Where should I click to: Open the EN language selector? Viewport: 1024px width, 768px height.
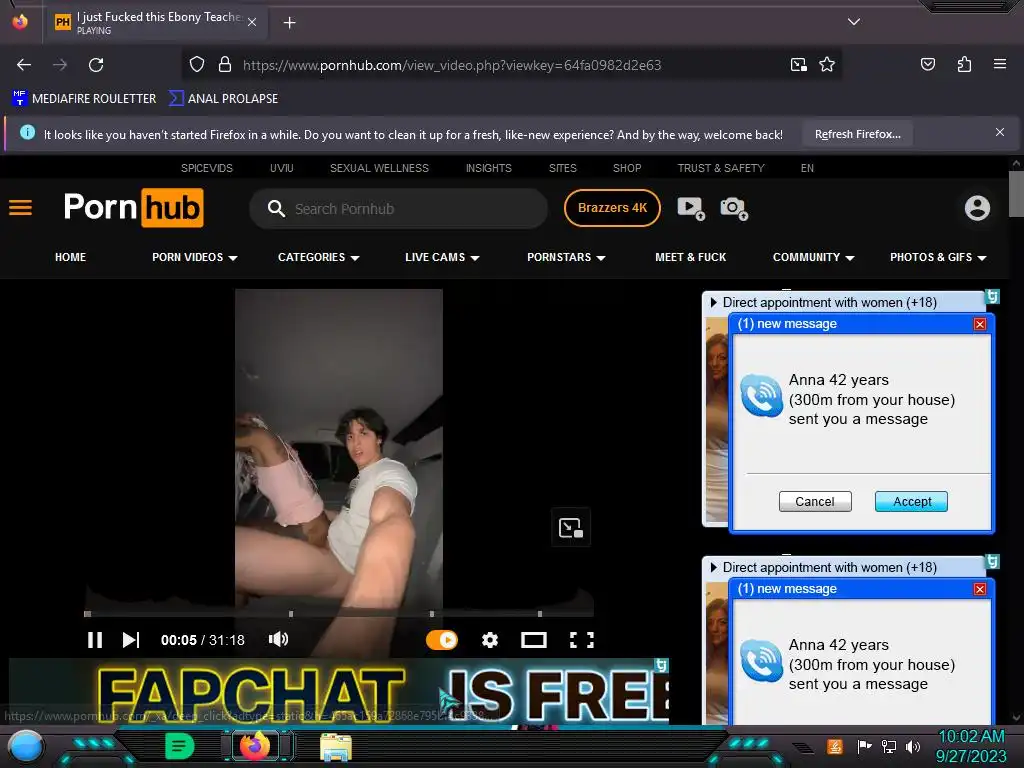(807, 168)
